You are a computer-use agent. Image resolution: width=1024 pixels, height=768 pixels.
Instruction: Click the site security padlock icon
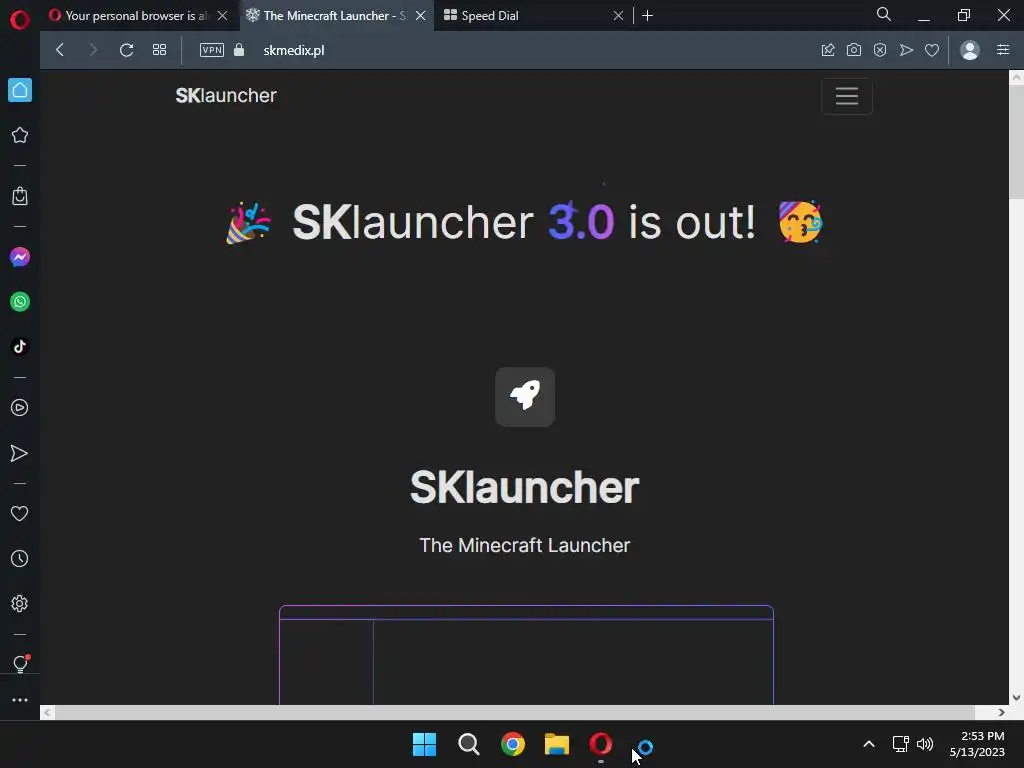click(239, 50)
